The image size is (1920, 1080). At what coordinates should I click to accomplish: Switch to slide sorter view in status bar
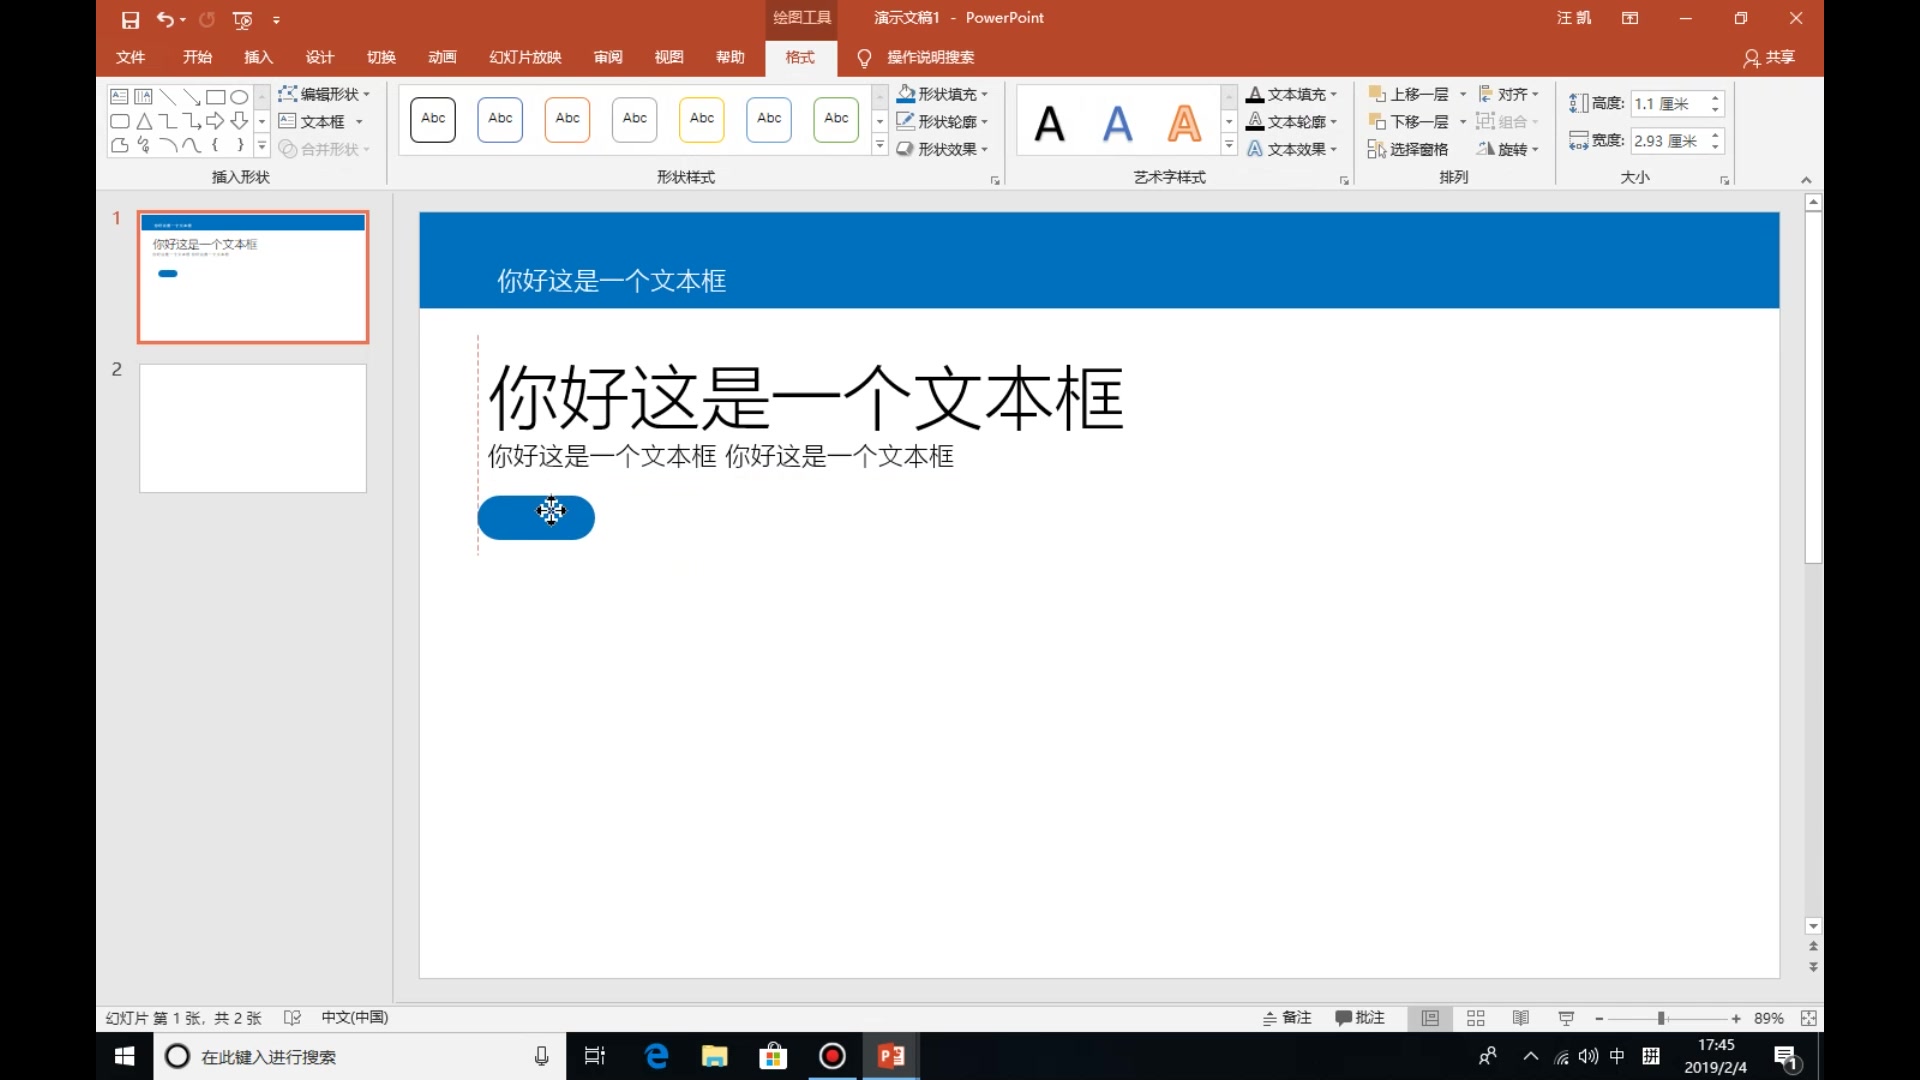(x=1475, y=1017)
